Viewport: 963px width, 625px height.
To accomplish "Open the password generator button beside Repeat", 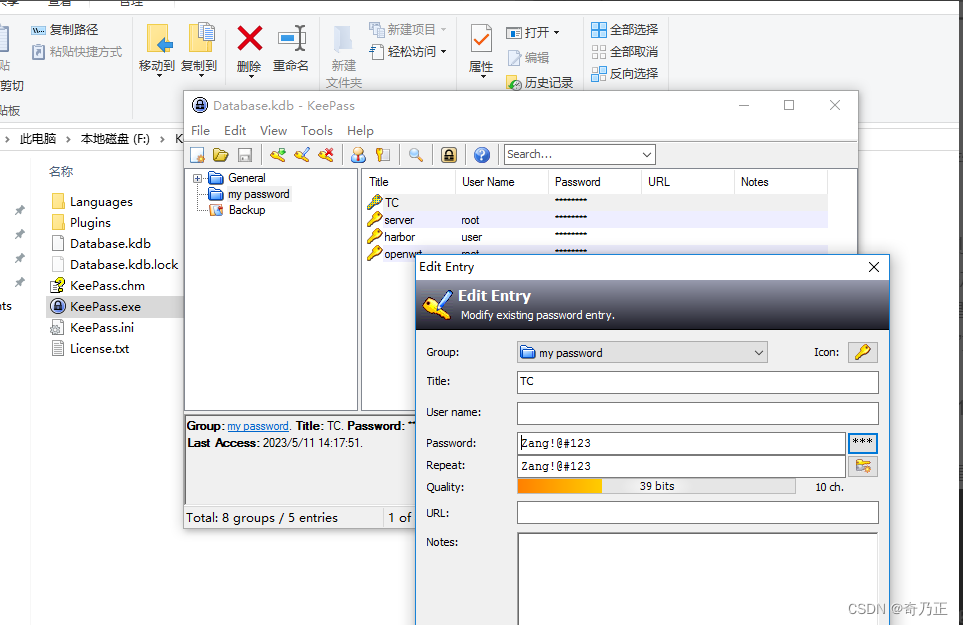I will (x=863, y=466).
